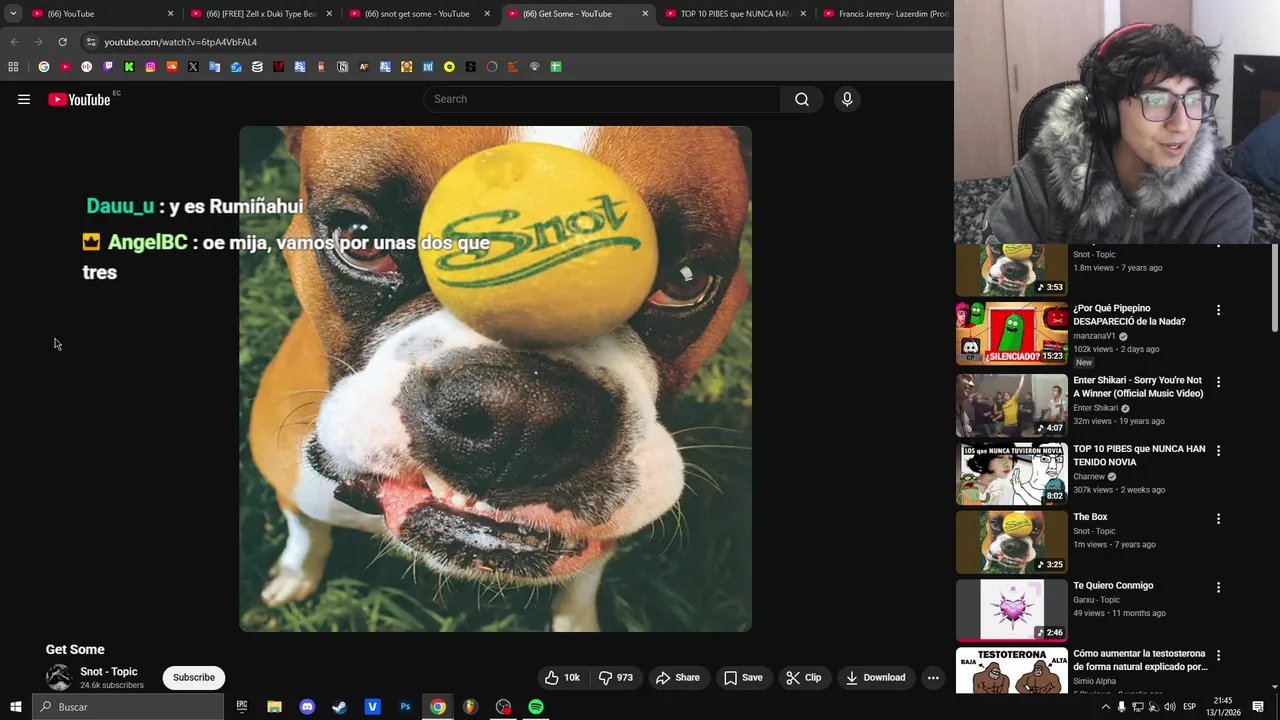Open the YouTube guide hamburger menu
This screenshot has width=1280, height=720.
[x=24, y=99]
